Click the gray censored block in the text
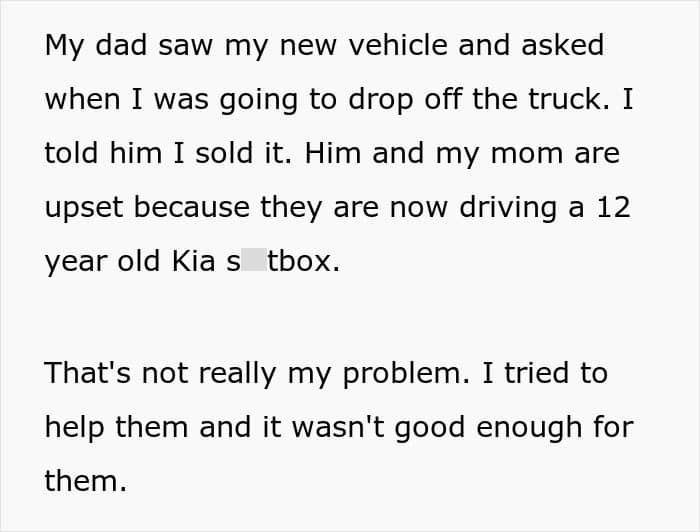700x532 pixels. [x=254, y=261]
